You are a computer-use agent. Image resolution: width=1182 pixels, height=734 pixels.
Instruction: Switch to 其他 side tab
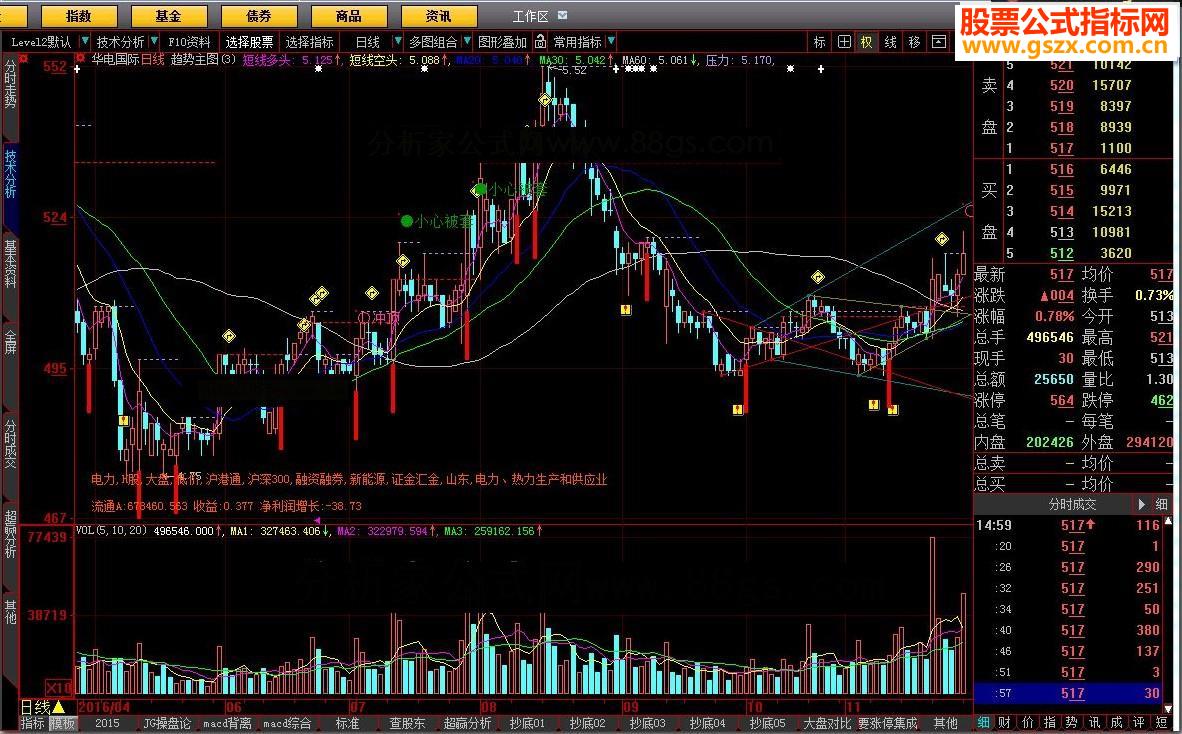[x=11, y=612]
